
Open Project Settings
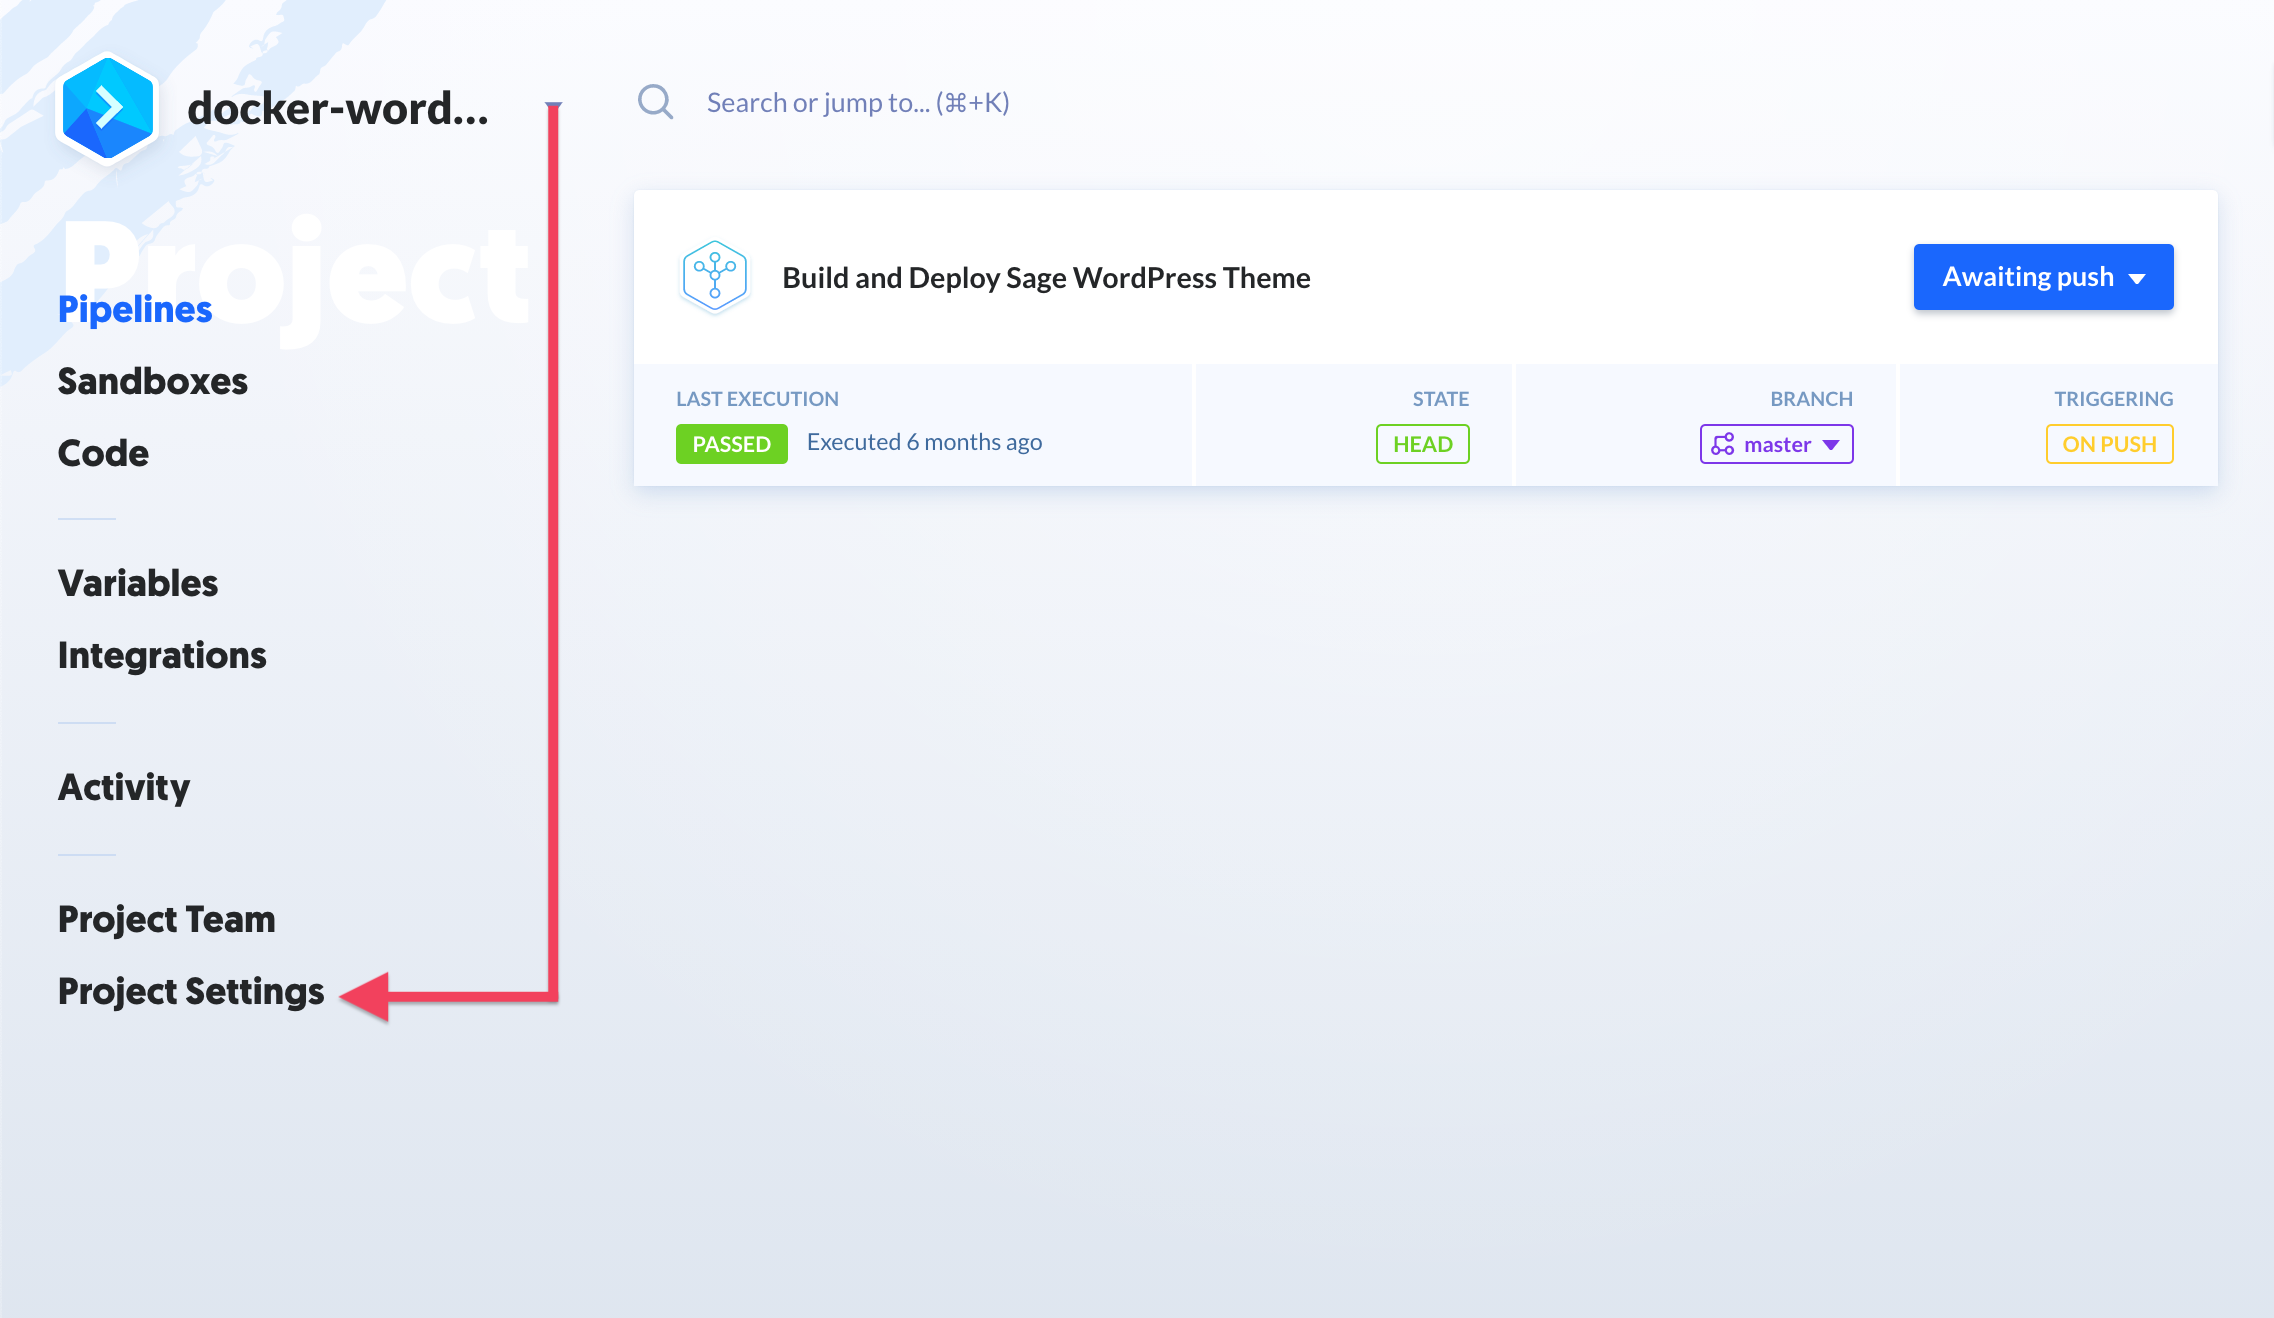tap(191, 991)
